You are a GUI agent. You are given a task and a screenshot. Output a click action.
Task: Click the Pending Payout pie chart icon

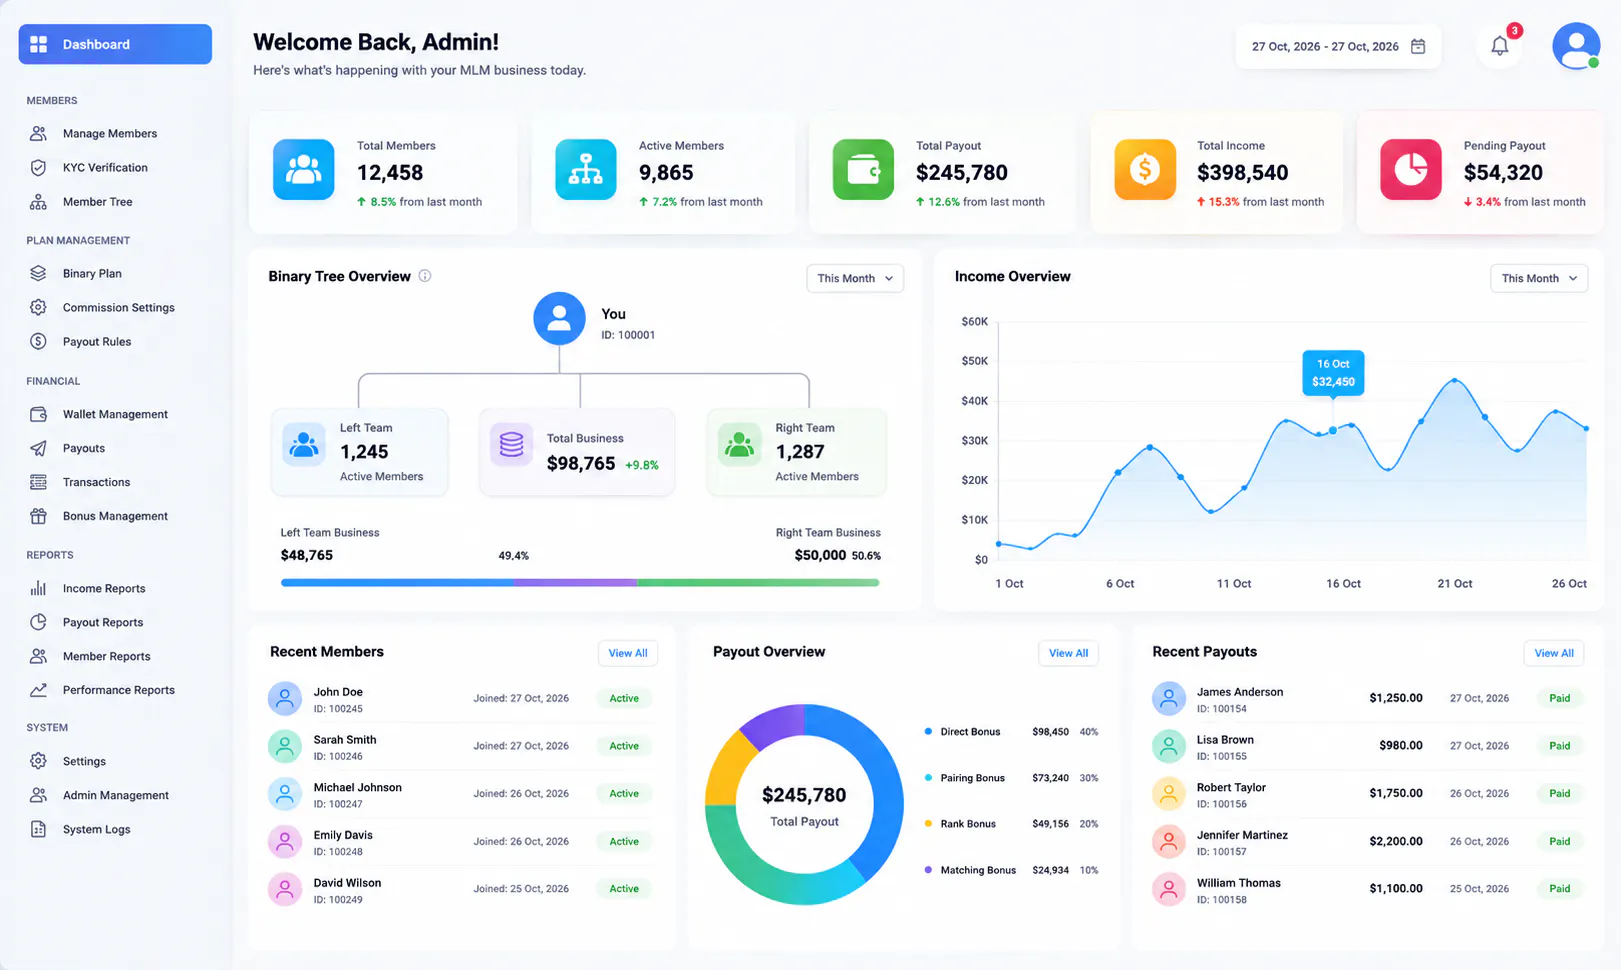coord(1411,170)
